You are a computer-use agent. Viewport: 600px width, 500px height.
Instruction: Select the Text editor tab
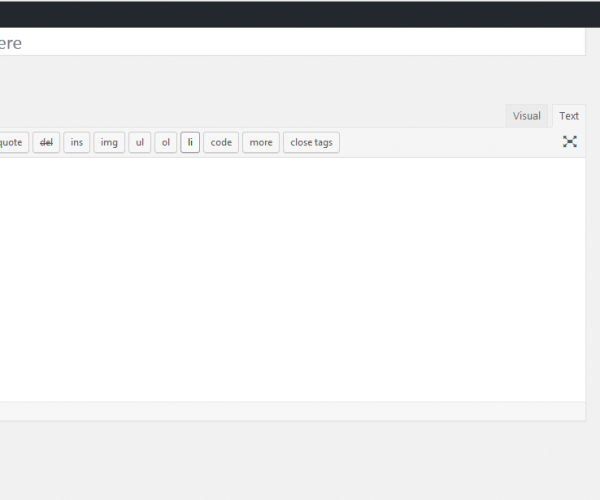pos(569,116)
